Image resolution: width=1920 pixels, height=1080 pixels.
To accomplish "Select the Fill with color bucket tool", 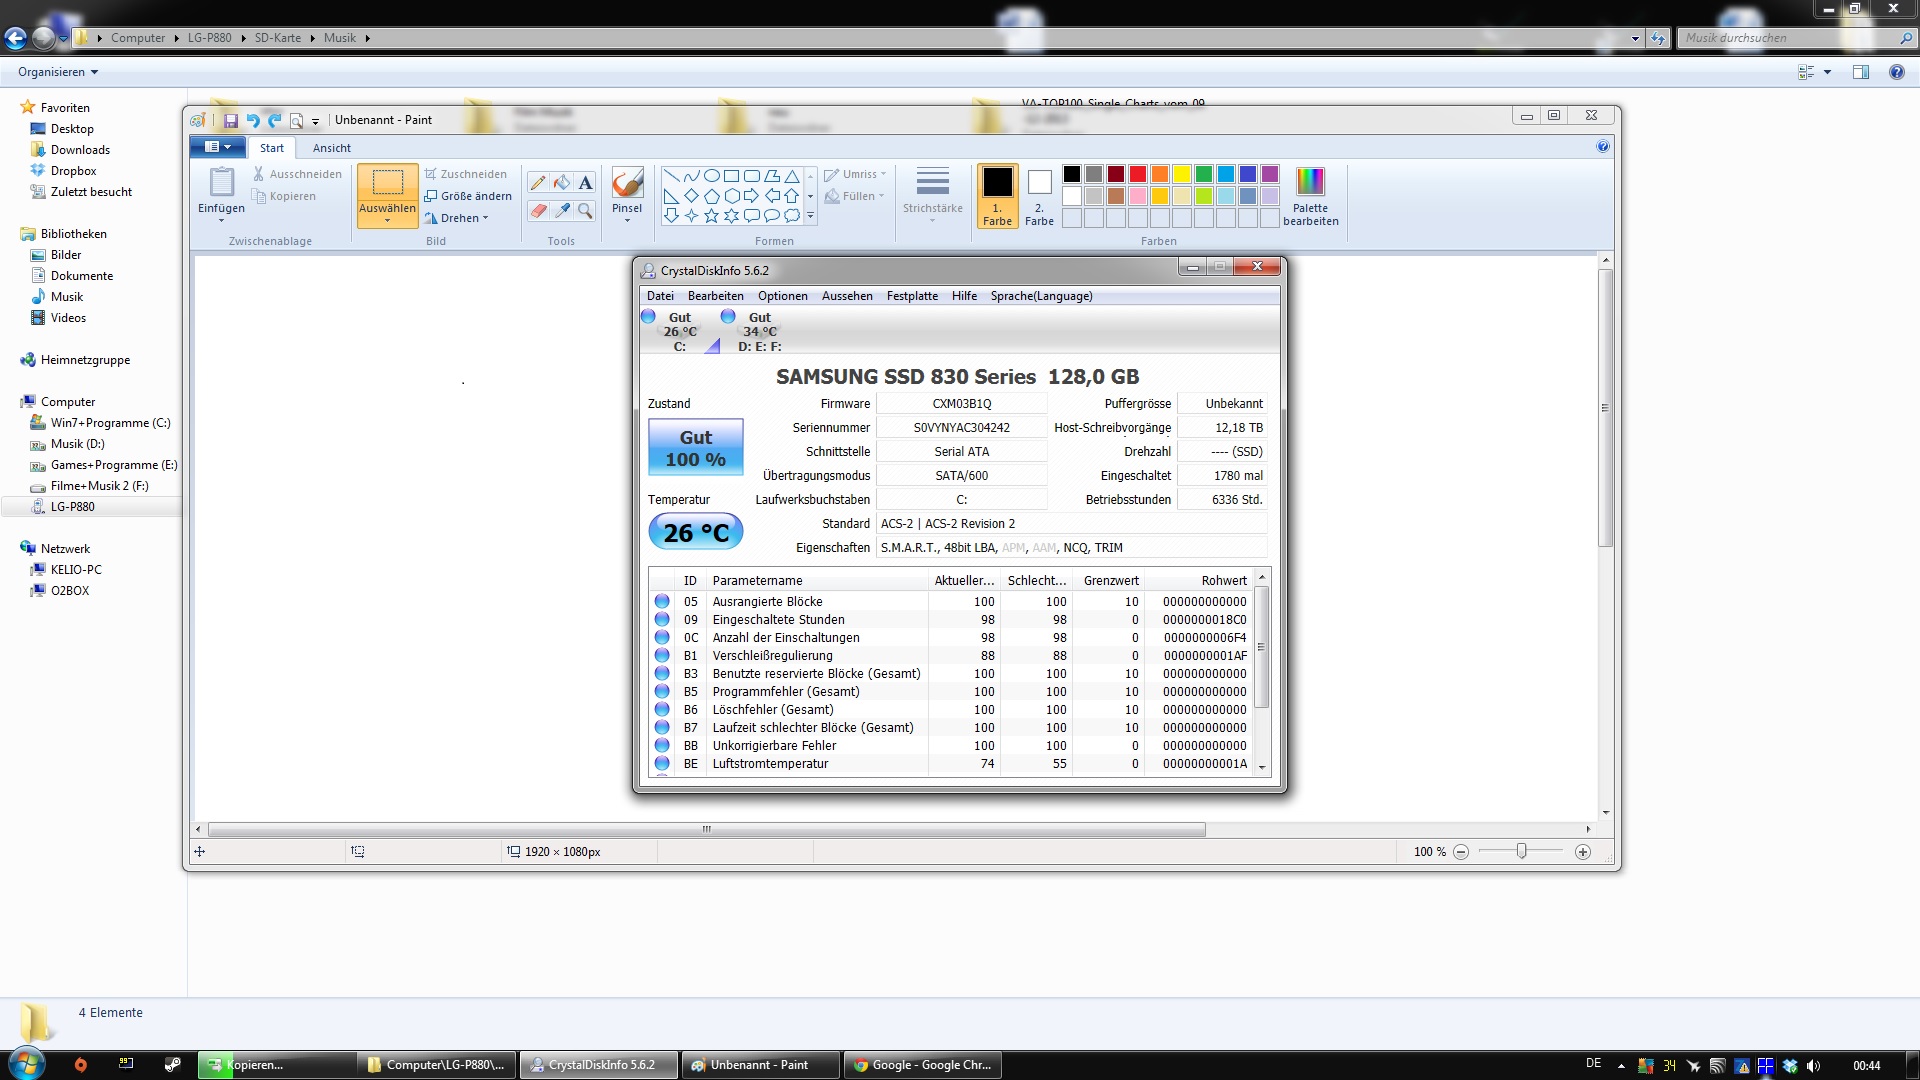I will (562, 183).
